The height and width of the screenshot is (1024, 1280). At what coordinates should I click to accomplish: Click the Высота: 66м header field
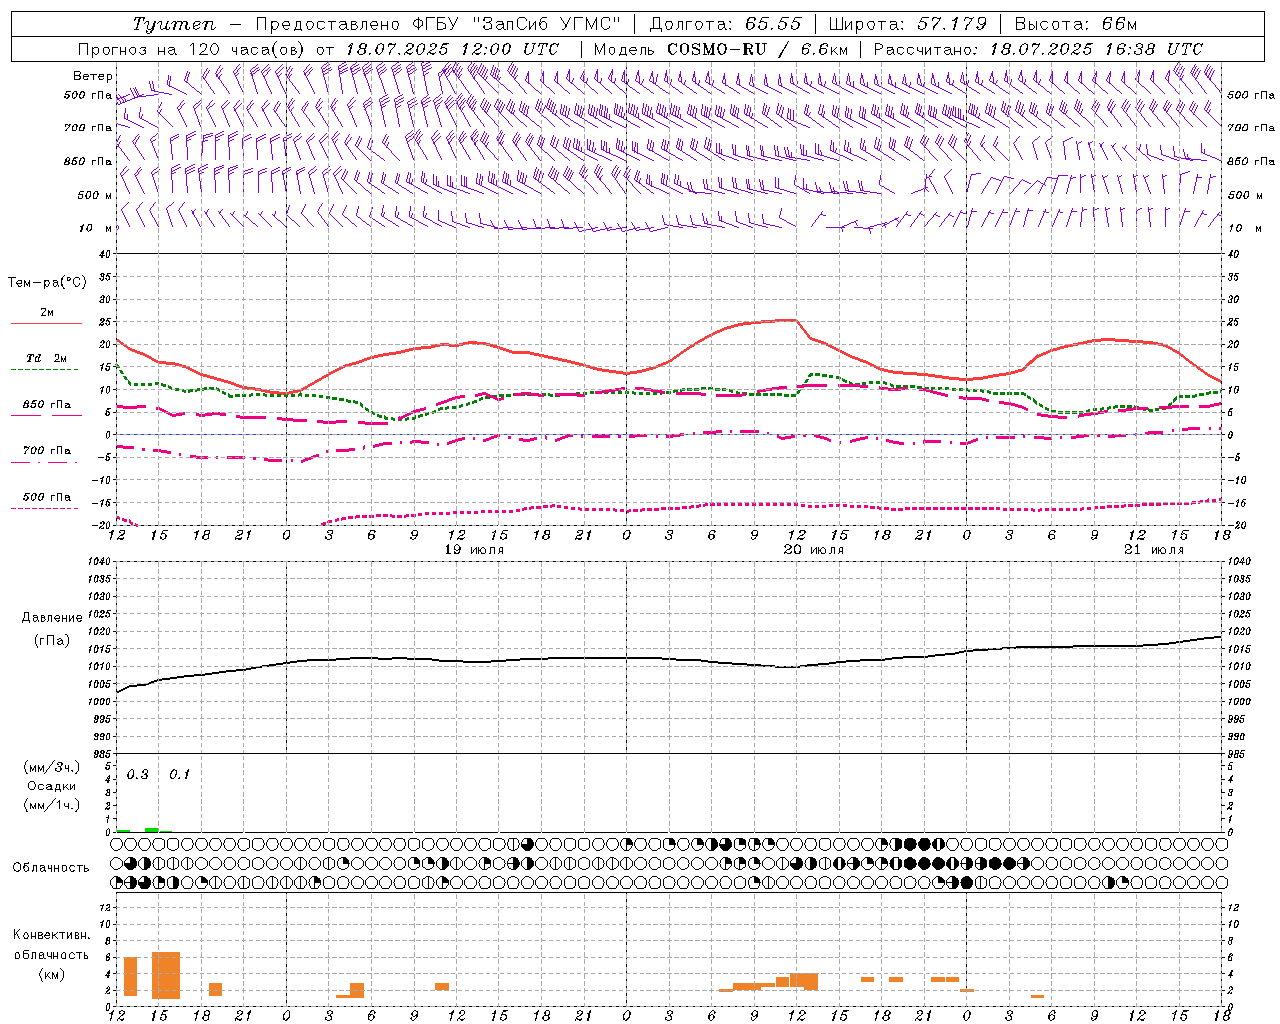[1076, 24]
